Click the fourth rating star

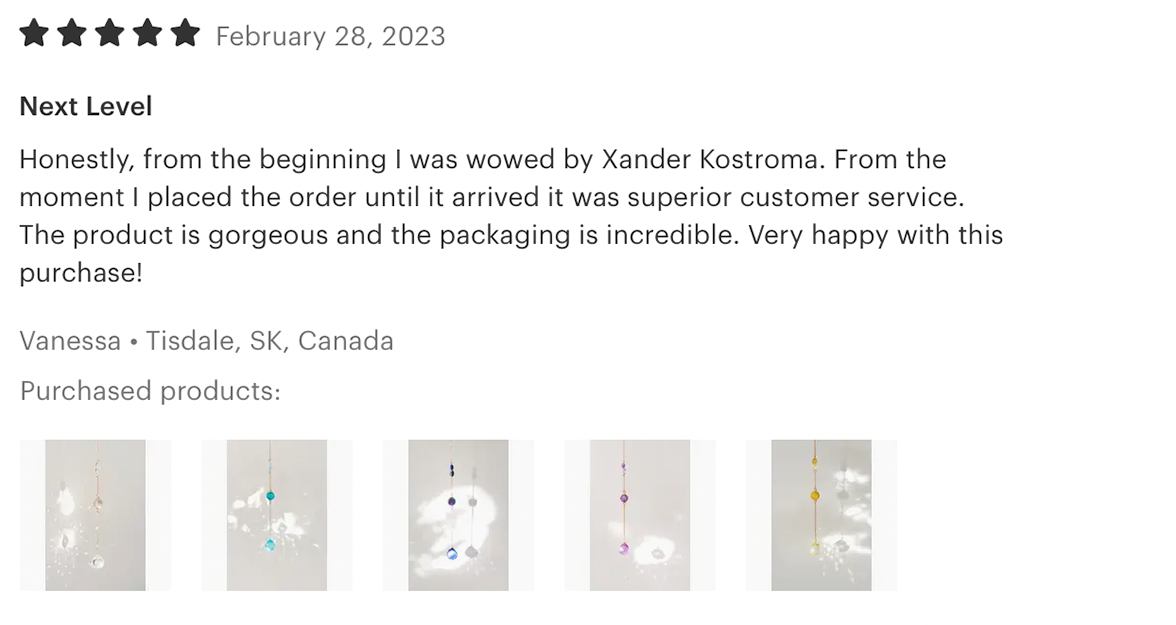[148, 34]
